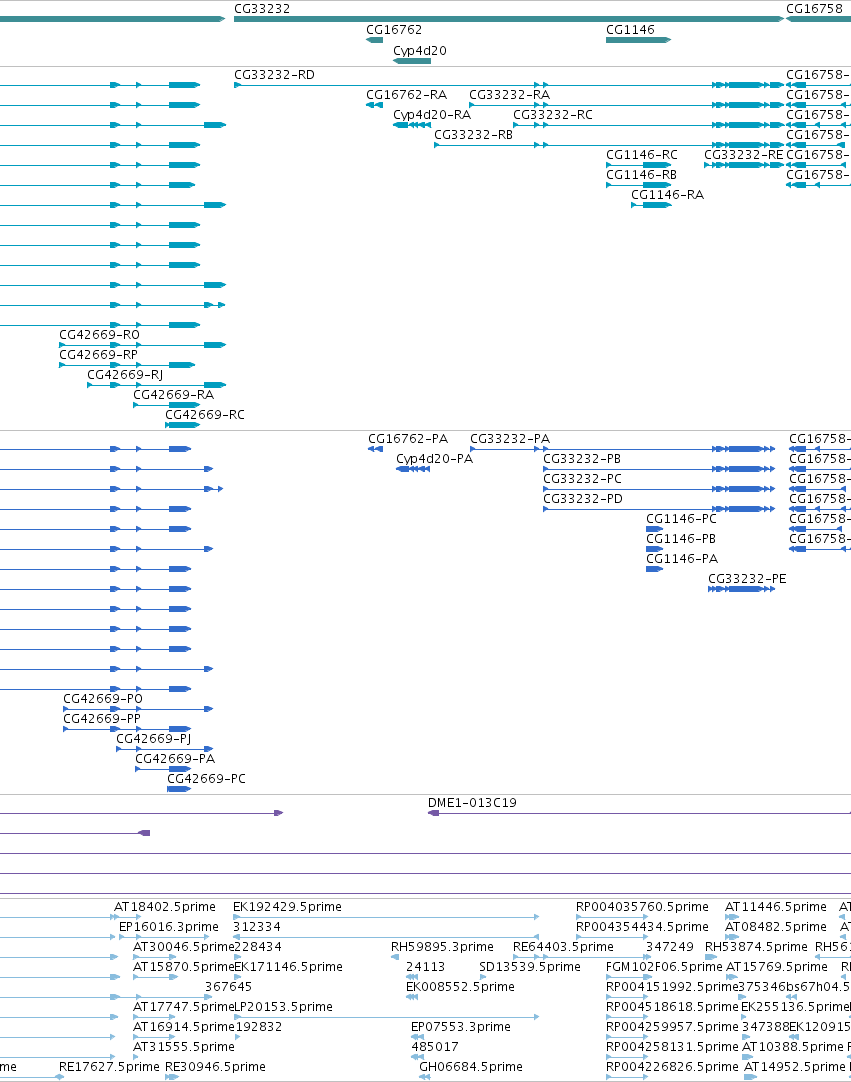
Task: Select EST RP004226826.5prime
Action: [x=627, y=1077]
